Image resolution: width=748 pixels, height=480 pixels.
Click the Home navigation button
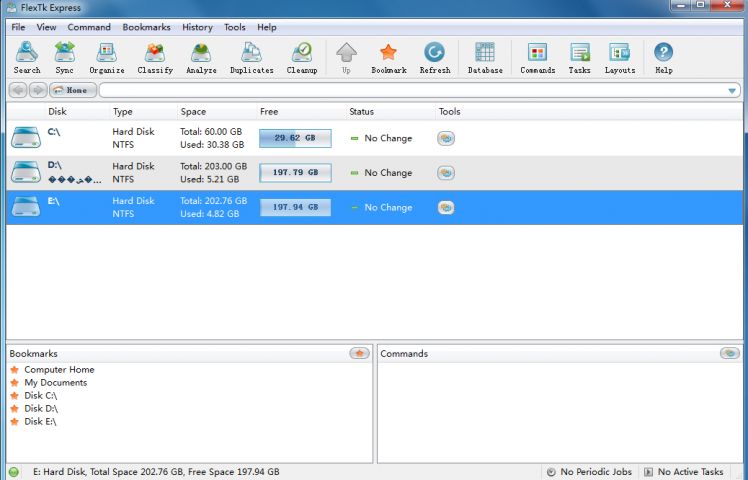(72, 91)
